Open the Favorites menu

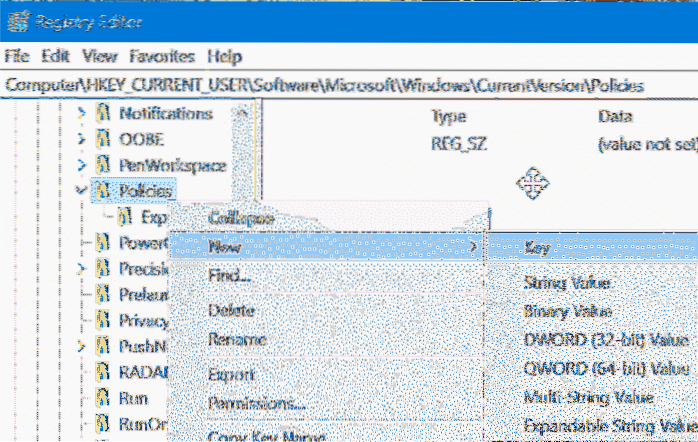[162, 57]
